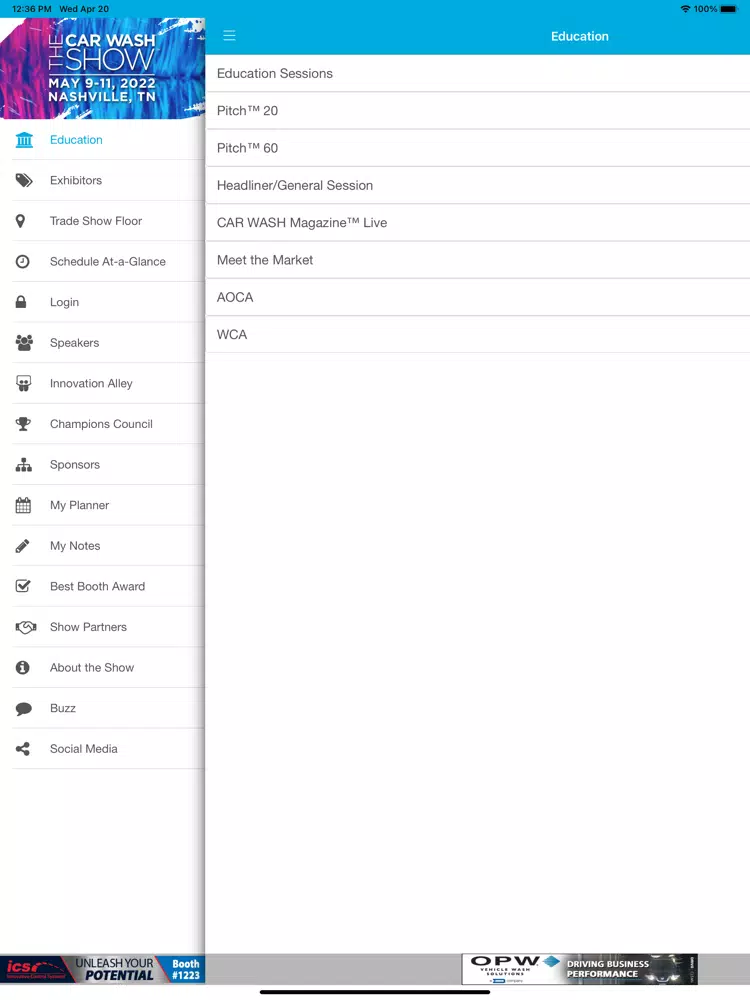Click the Buzz speech bubble icon

click(x=24, y=709)
